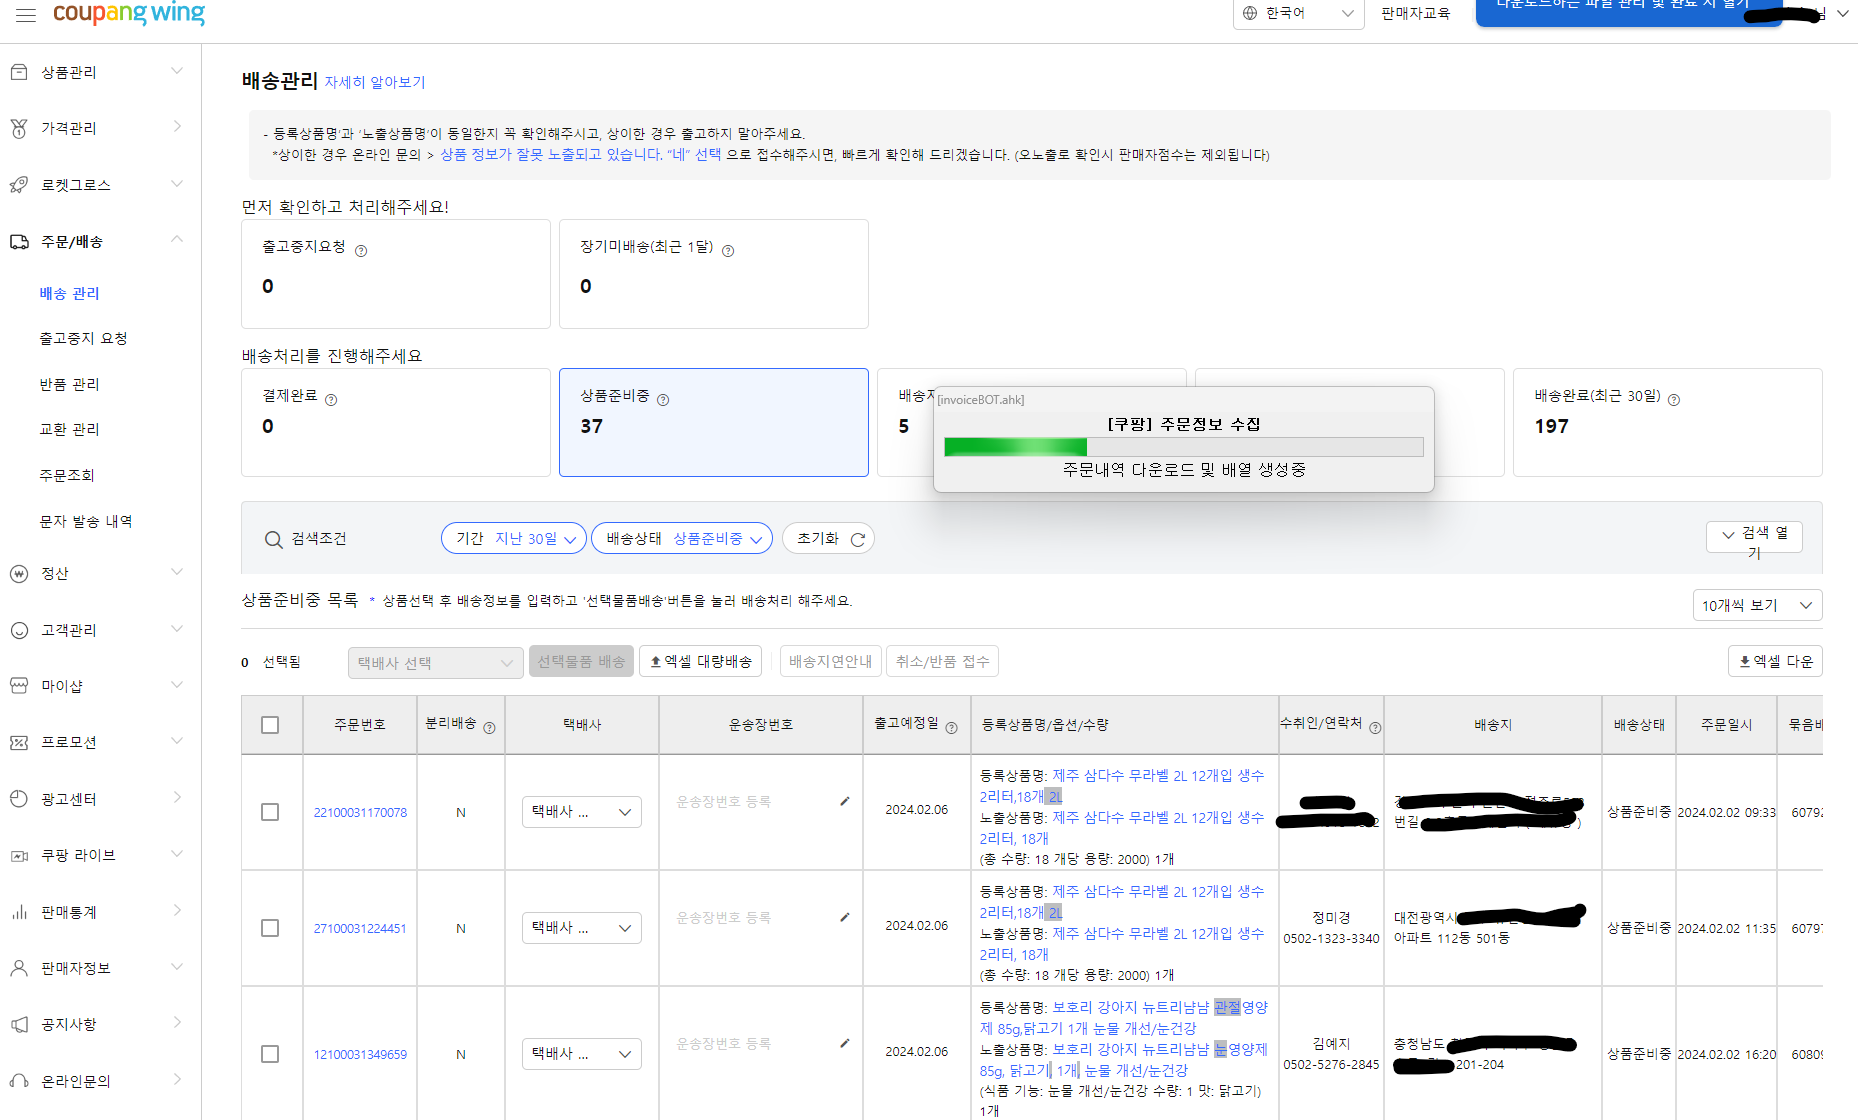Viewport: 1858px width, 1120px height.
Task: Select the 배송완료 status card
Action: pyautogui.click(x=1667, y=422)
